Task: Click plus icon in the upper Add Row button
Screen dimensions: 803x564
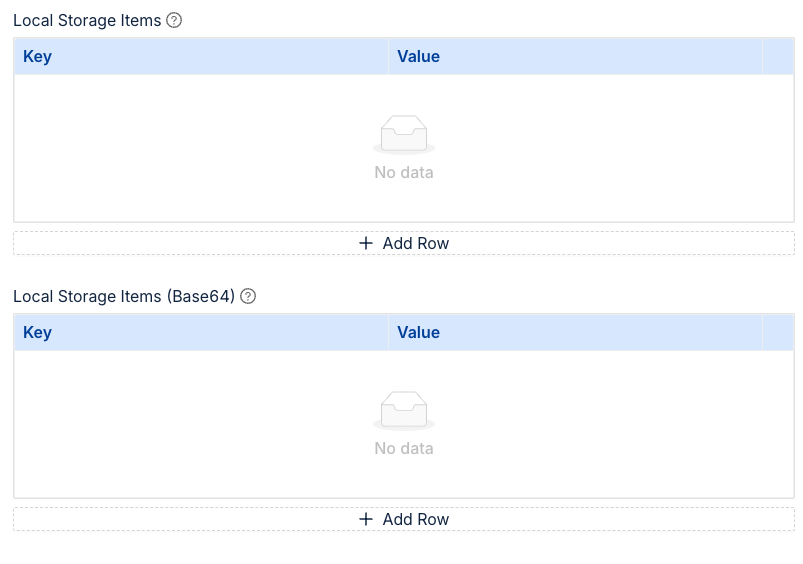Action: (x=366, y=243)
